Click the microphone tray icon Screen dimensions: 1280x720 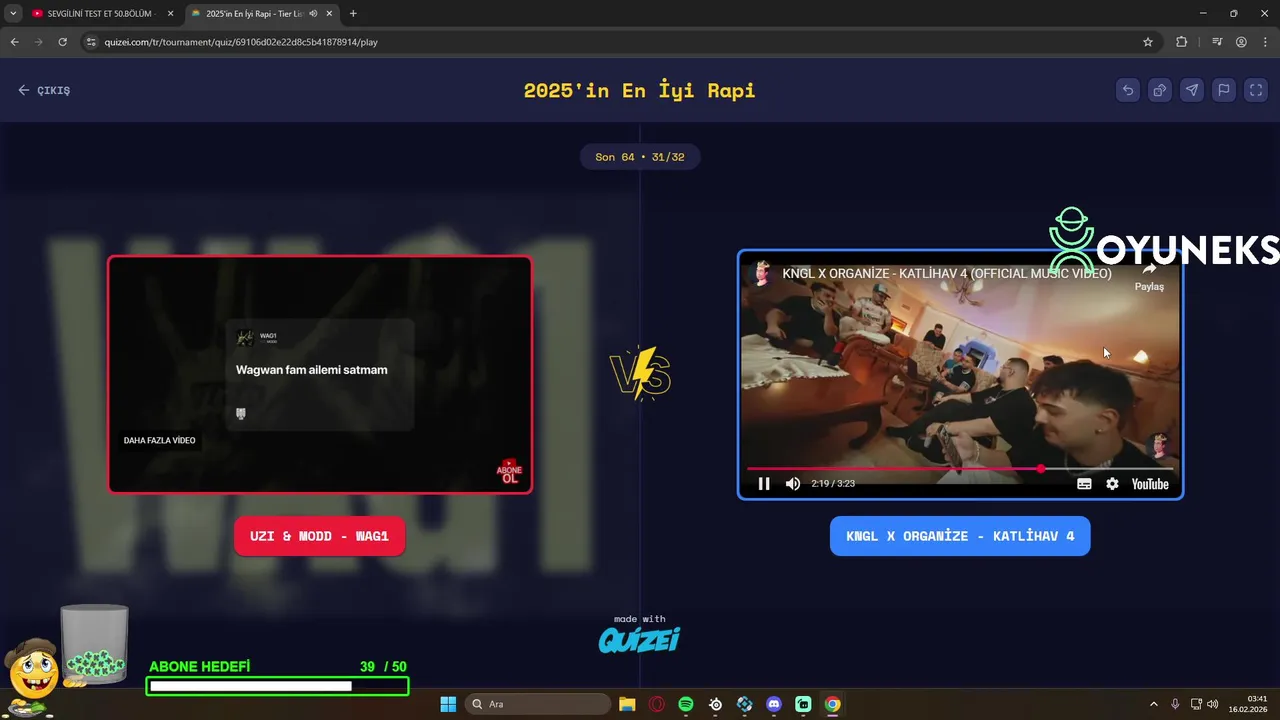[x=1175, y=704]
